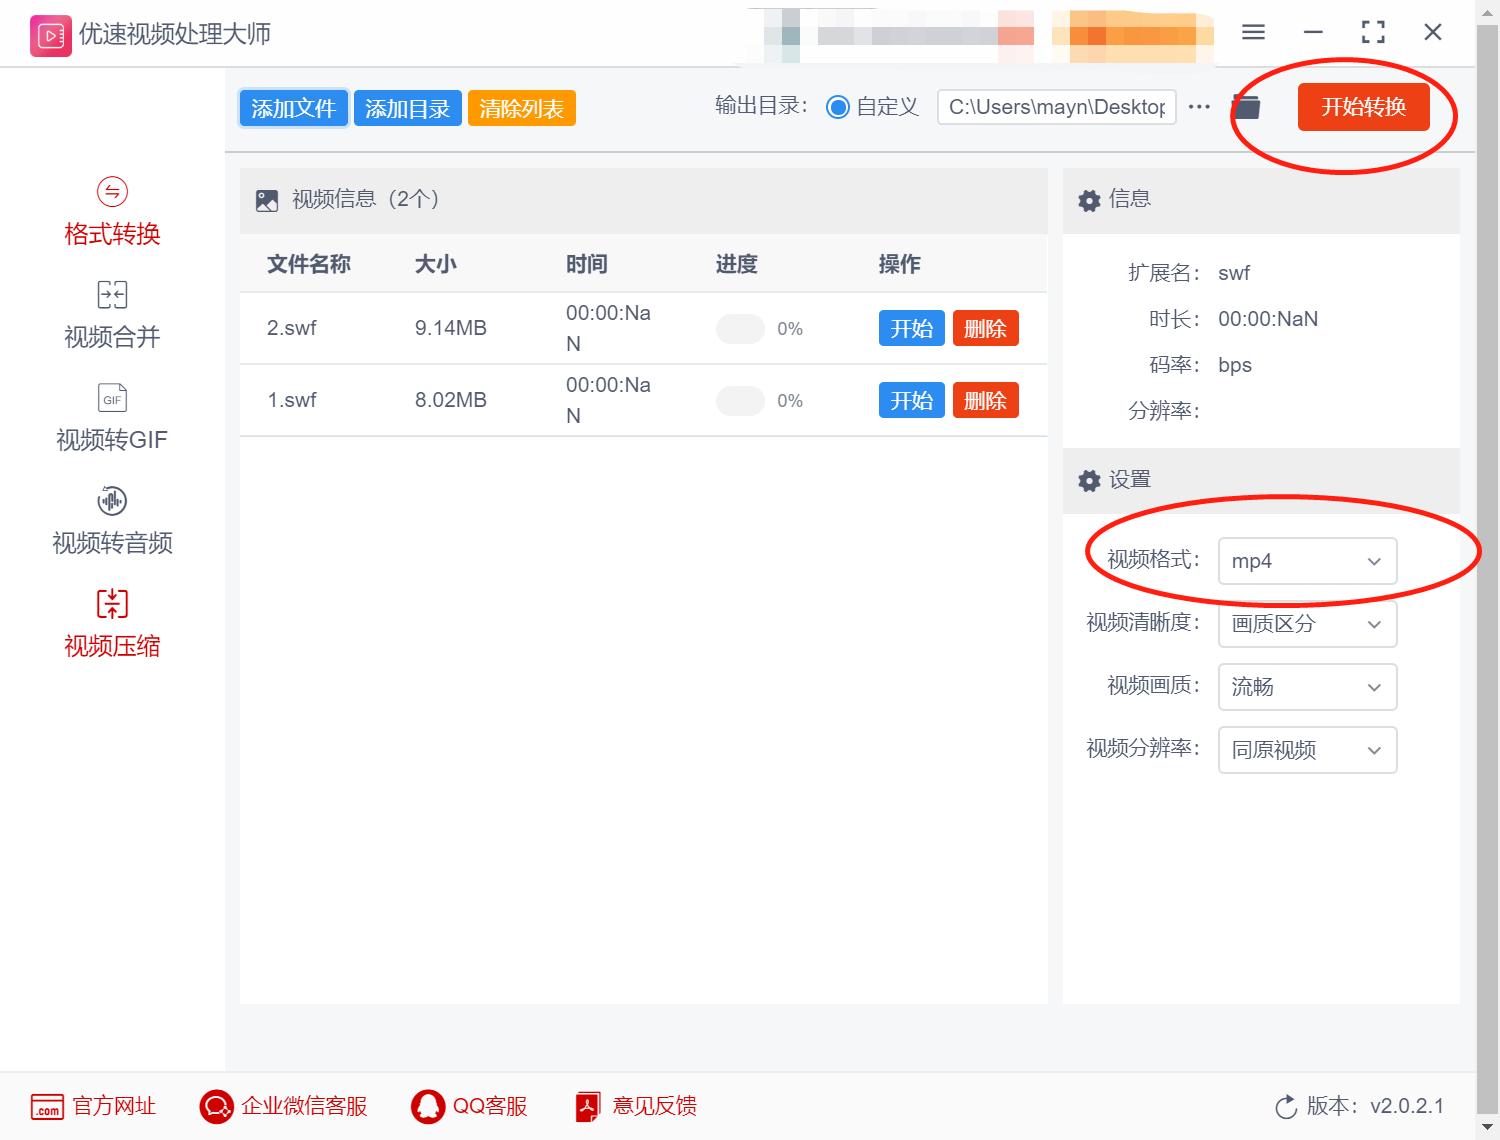Click the 企业微信客服 contact option

[283, 1106]
